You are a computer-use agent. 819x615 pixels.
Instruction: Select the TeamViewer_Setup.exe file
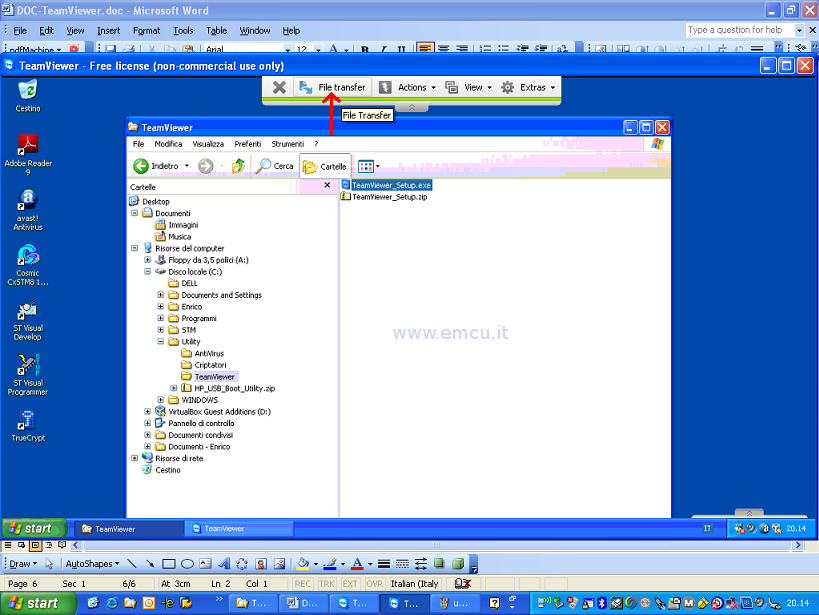coord(387,185)
